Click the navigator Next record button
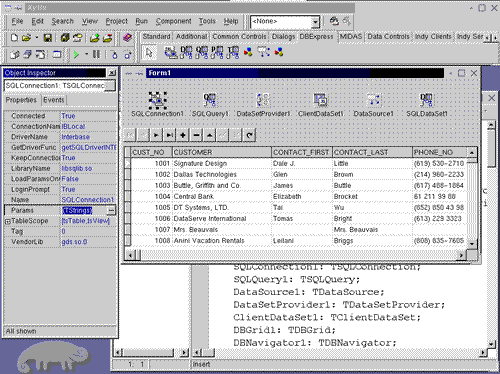500x374 pixels. coord(156,135)
